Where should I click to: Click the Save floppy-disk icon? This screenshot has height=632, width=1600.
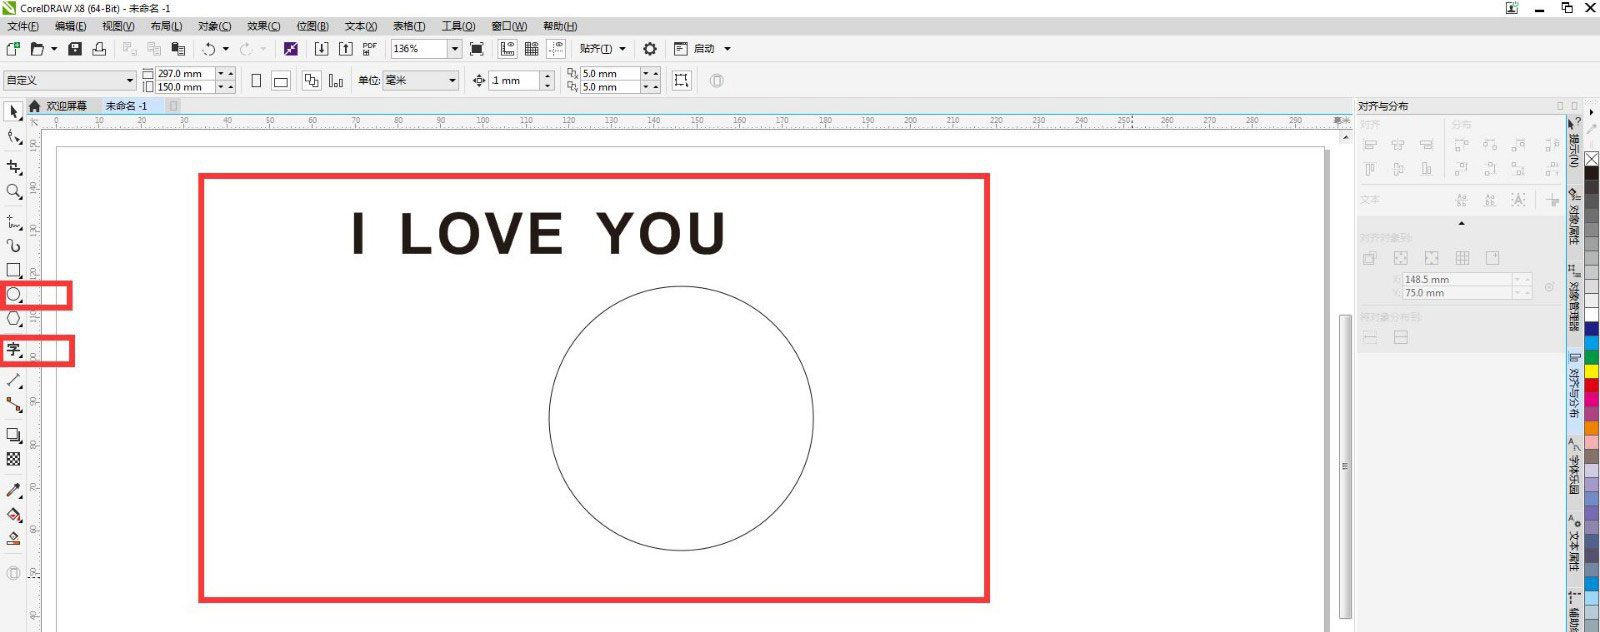pyautogui.click(x=75, y=49)
